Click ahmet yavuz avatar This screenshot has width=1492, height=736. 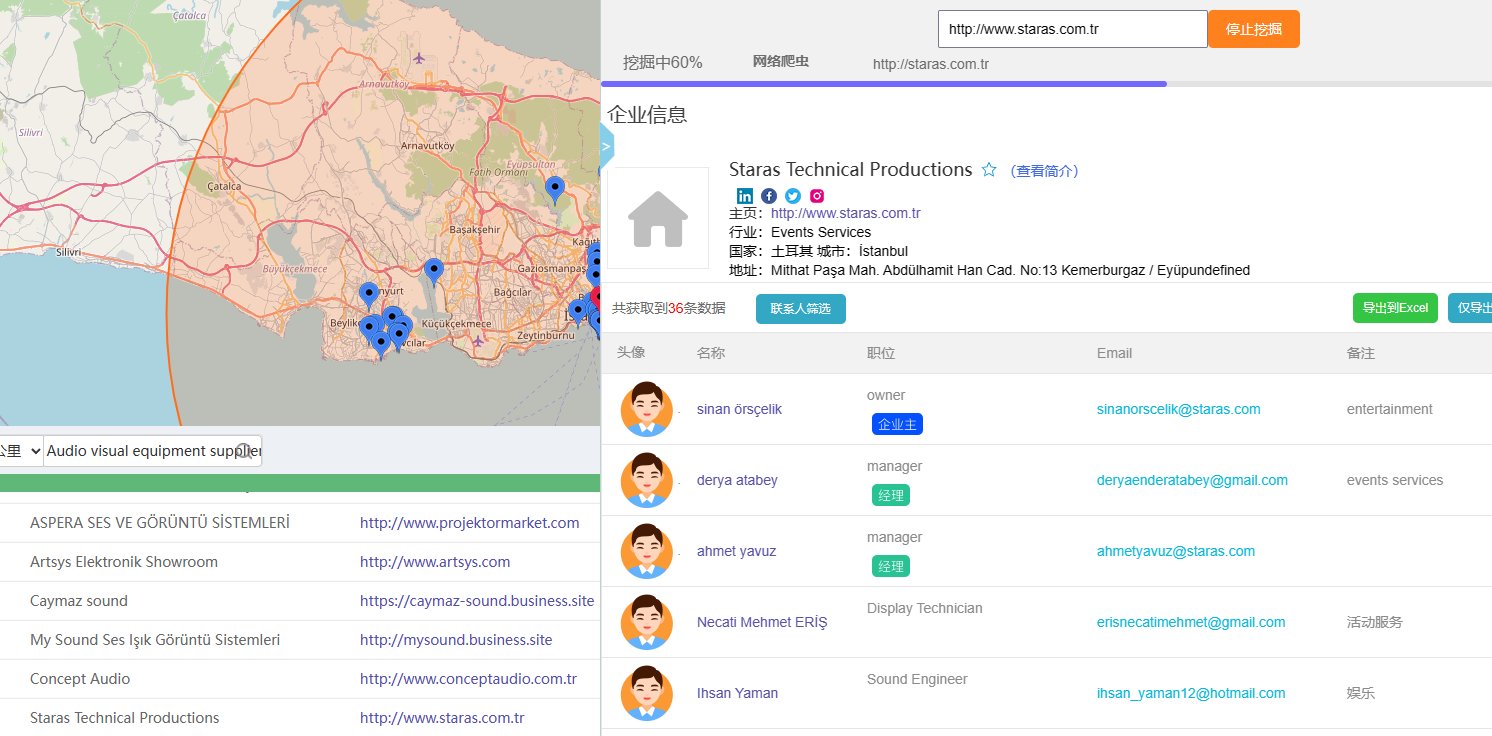(x=647, y=551)
